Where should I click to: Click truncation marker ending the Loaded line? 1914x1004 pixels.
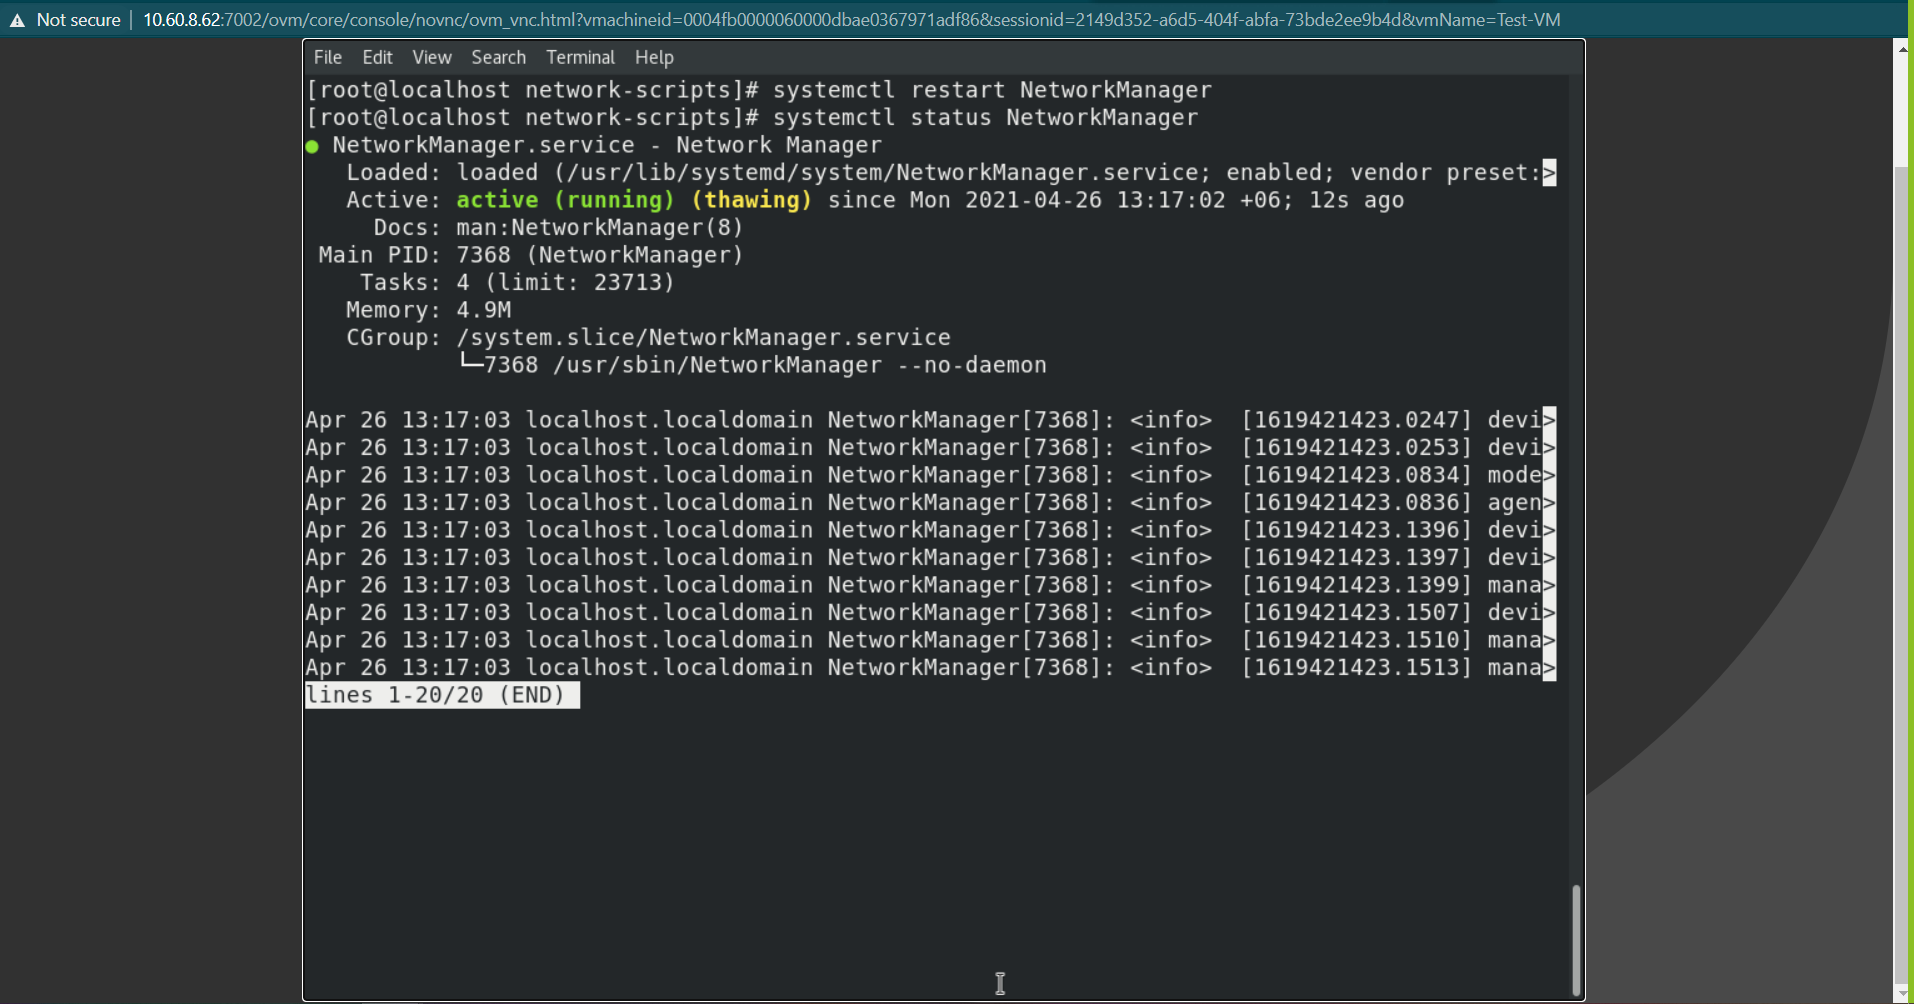[x=1549, y=173]
